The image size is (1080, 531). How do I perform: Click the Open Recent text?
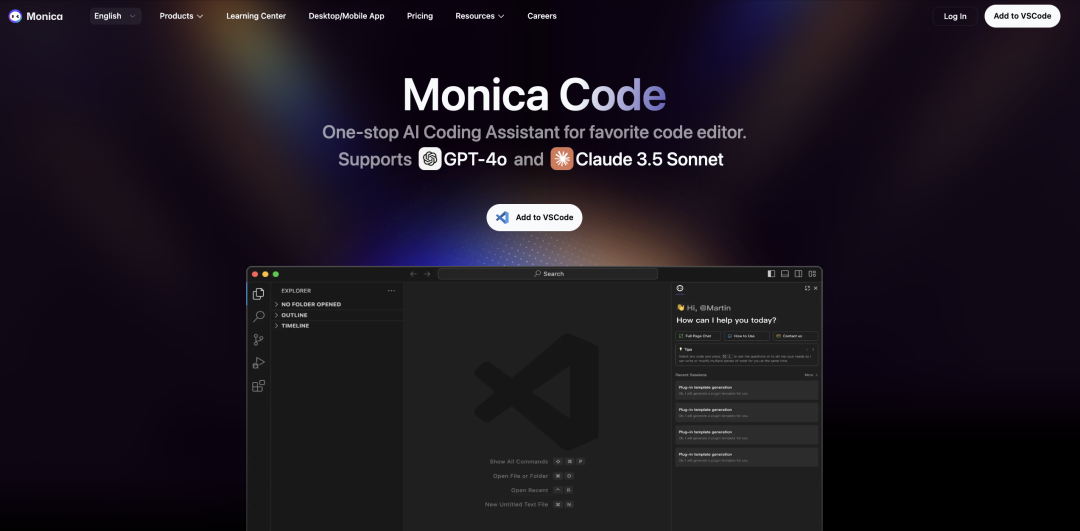coord(529,490)
